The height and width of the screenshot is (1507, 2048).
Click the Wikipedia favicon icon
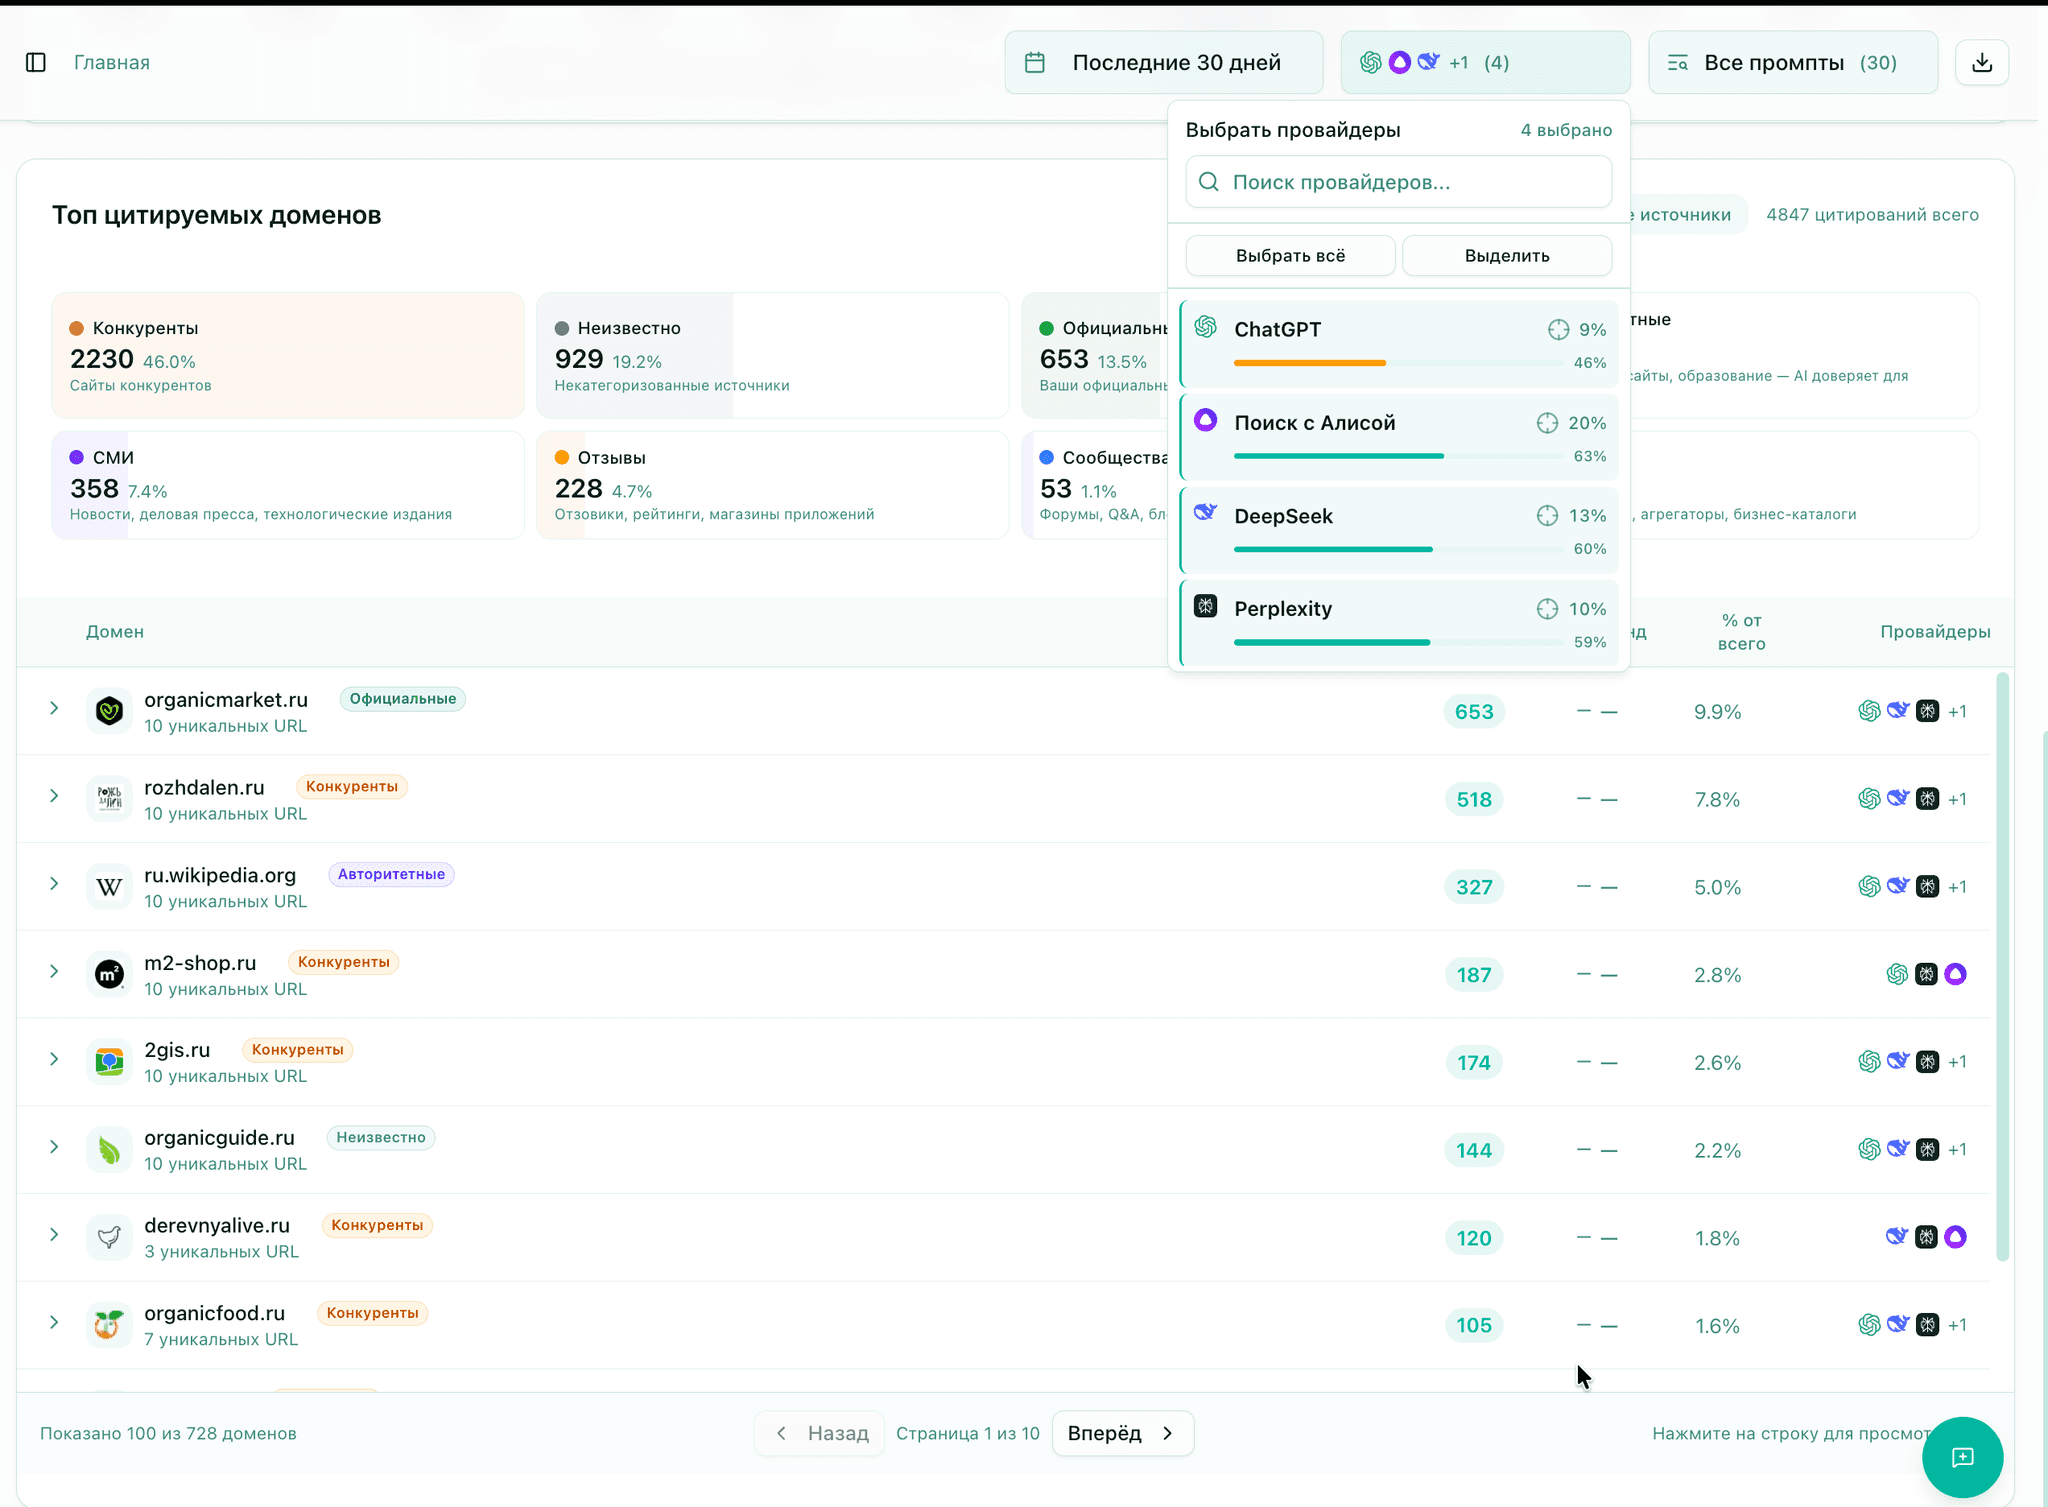pos(109,887)
